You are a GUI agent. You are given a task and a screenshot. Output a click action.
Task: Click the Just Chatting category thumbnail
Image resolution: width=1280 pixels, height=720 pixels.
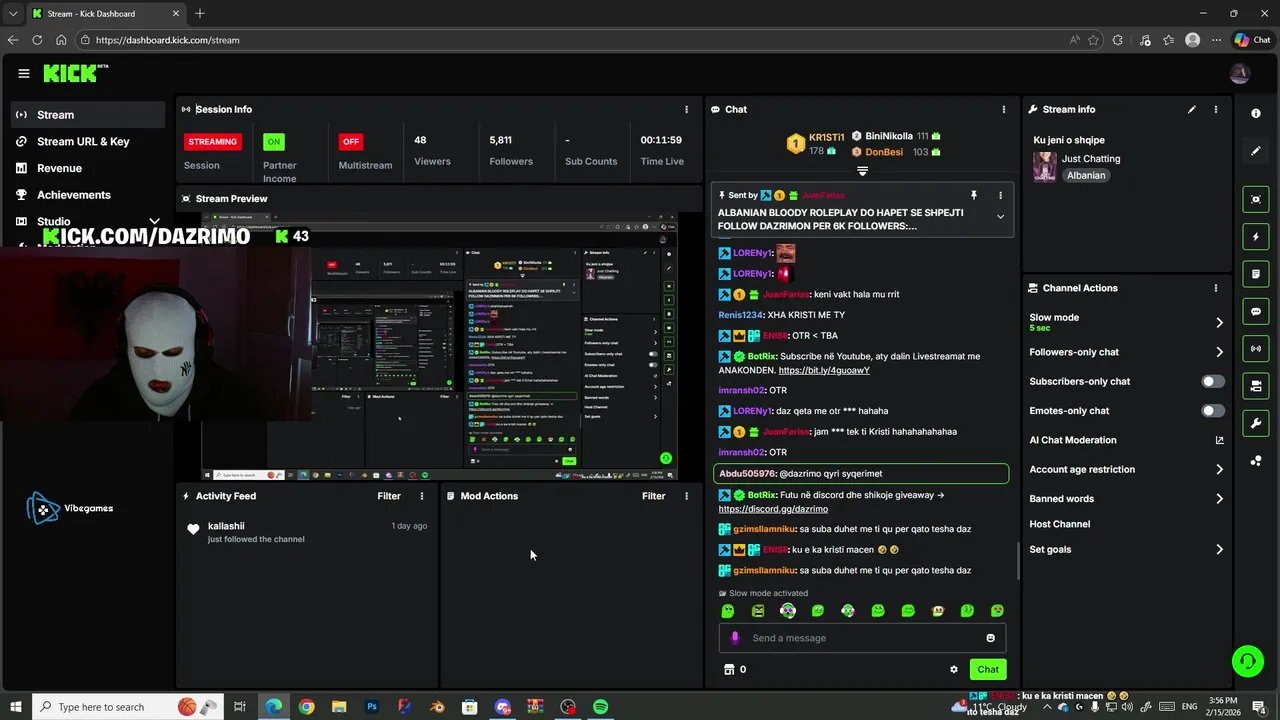[1045, 166]
